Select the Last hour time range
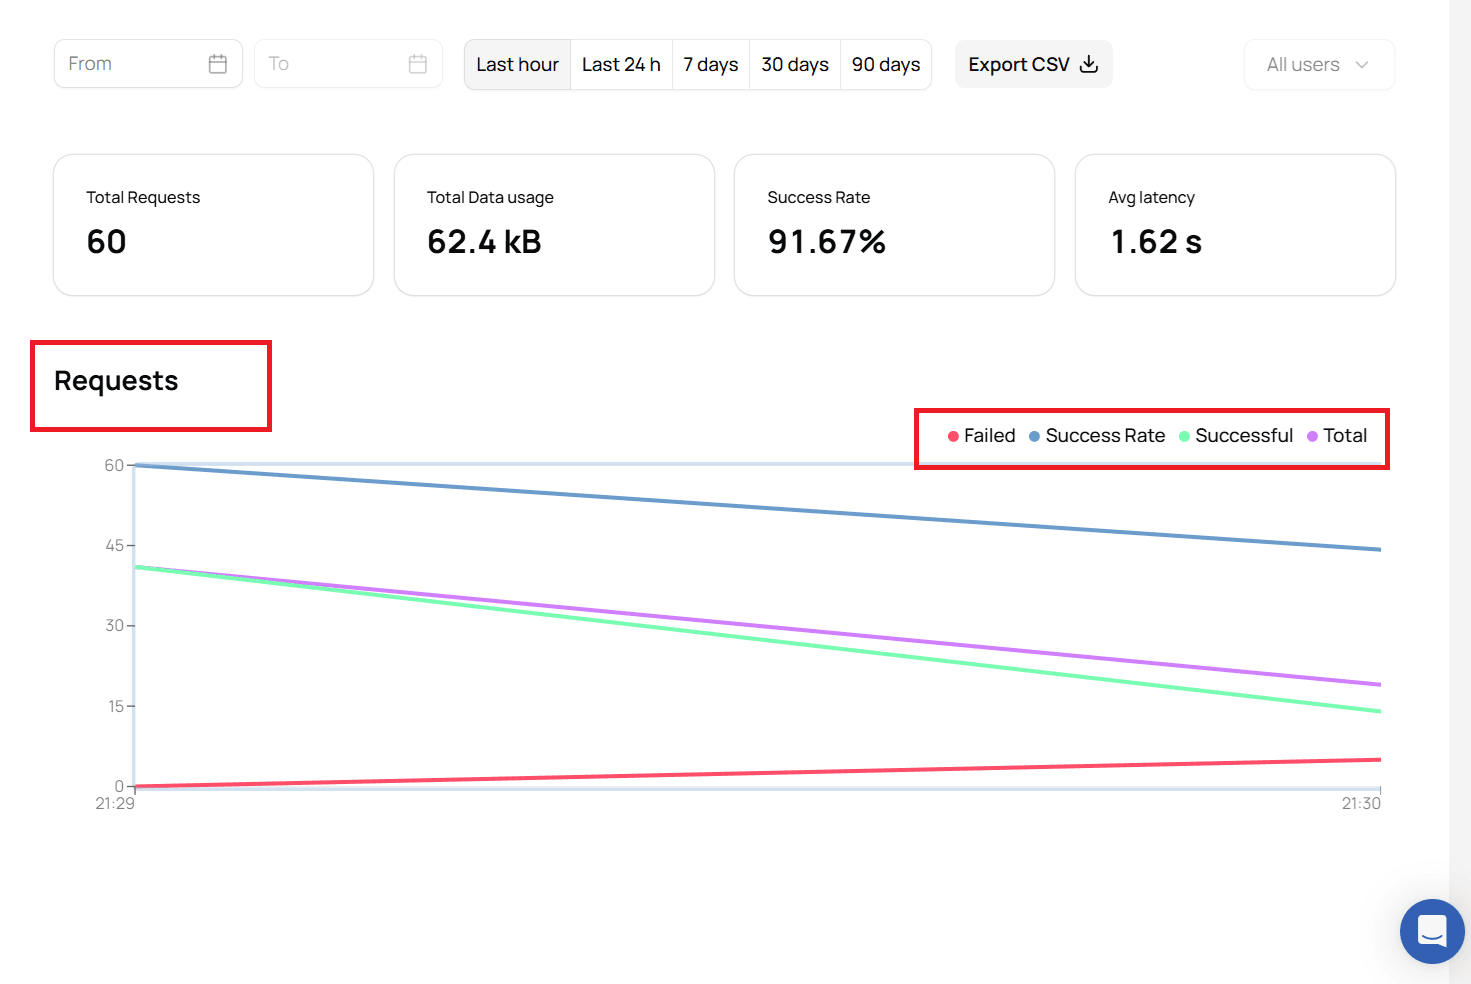This screenshot has width=1471, height=984. coord(517,65)
